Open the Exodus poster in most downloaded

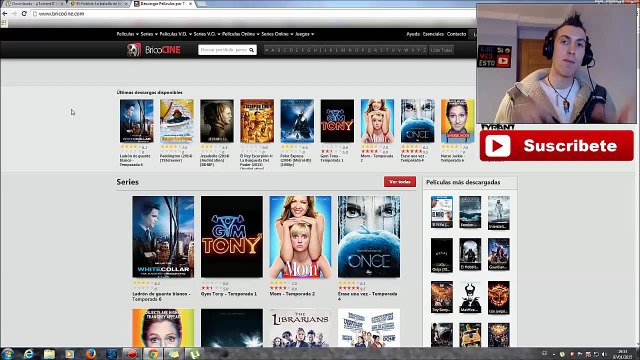tap(470, 212)
